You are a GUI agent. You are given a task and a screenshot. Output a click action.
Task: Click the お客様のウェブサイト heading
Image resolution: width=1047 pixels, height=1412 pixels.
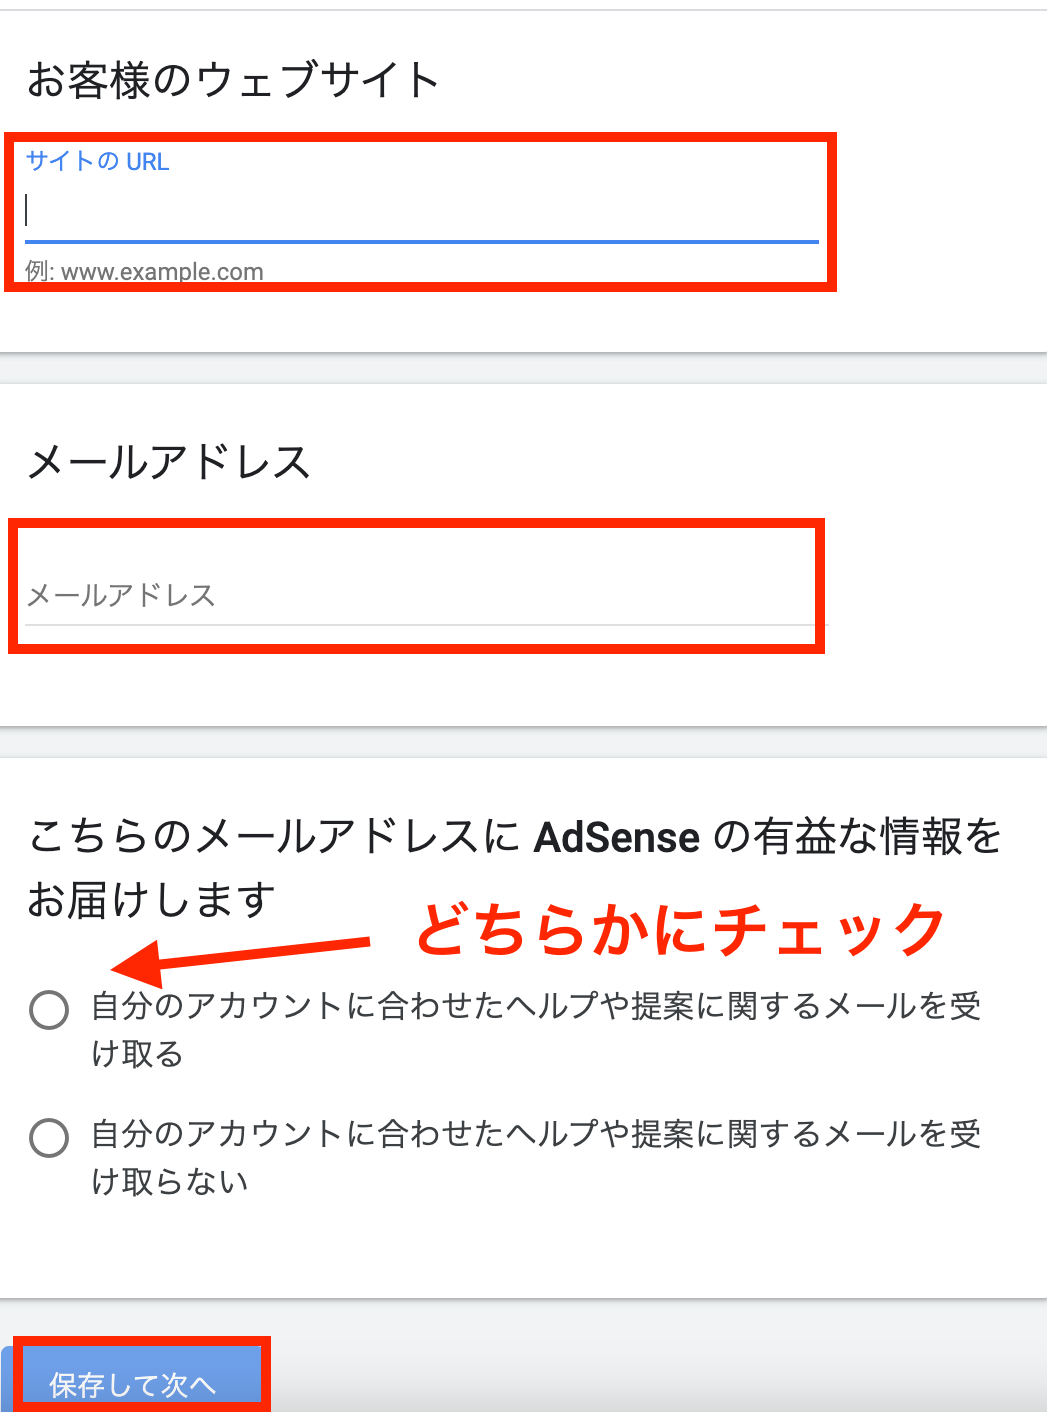tap(234, 80)
